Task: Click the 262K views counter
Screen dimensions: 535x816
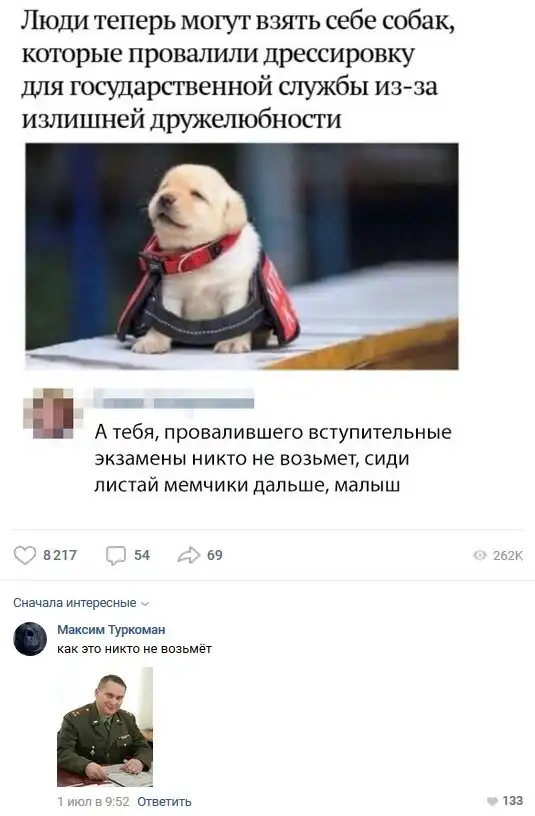Action: pos(507,556)
